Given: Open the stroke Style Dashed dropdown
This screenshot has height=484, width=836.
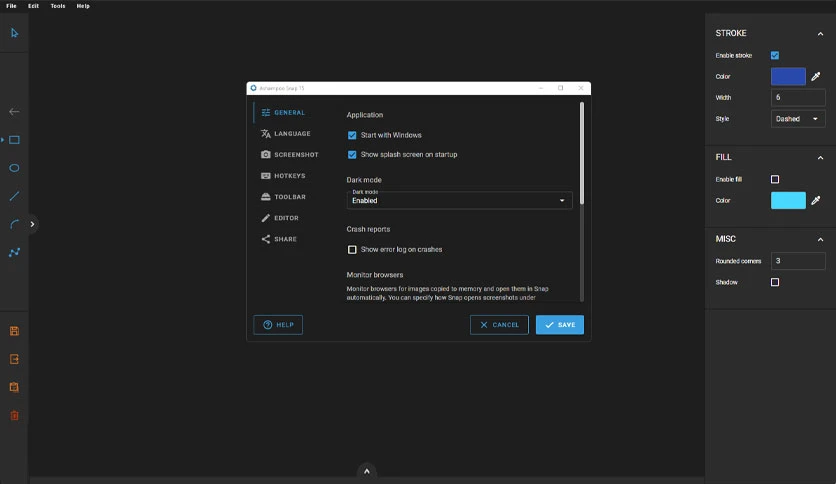Looking at the screenshot, I should (798, 119).
